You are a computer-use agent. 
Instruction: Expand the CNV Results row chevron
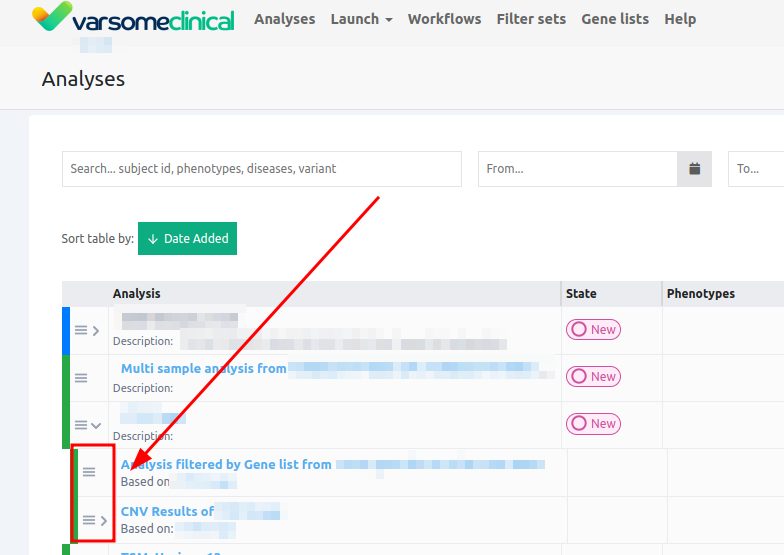point(104,520)
